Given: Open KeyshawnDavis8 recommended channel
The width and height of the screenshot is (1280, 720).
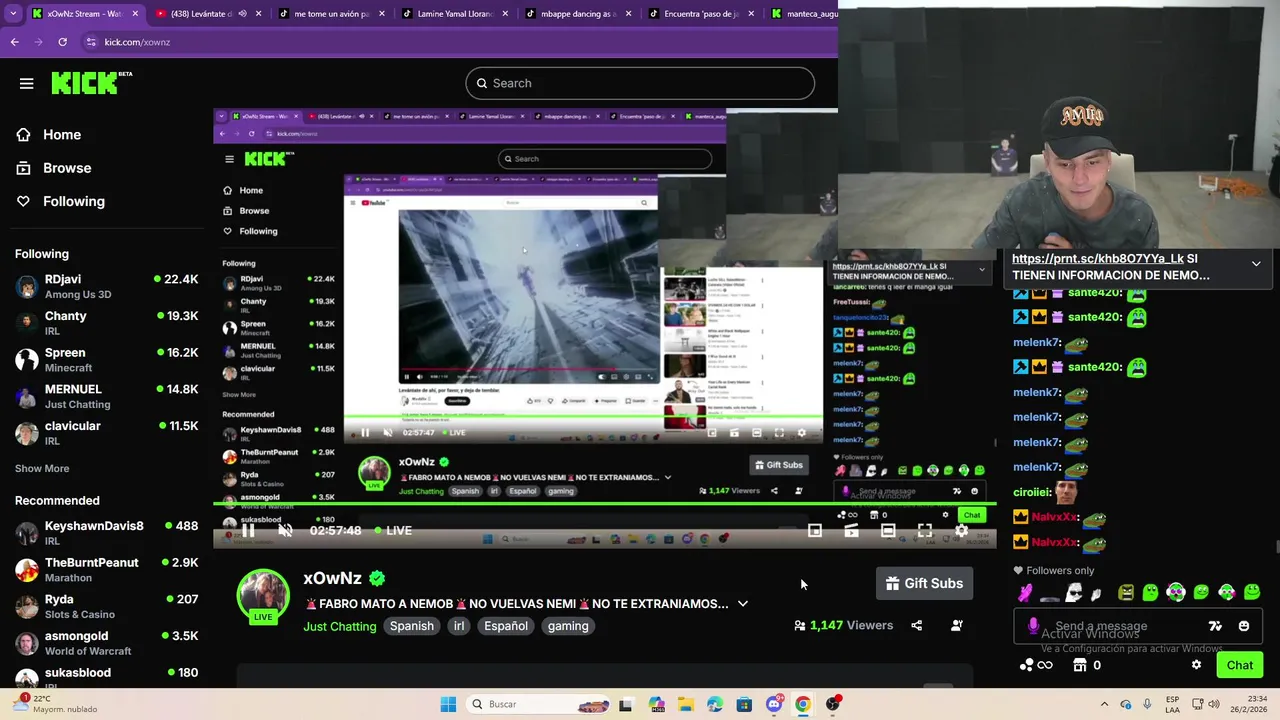Looking at the screenshot, I should pyautogui.click(x=106, y=533).
